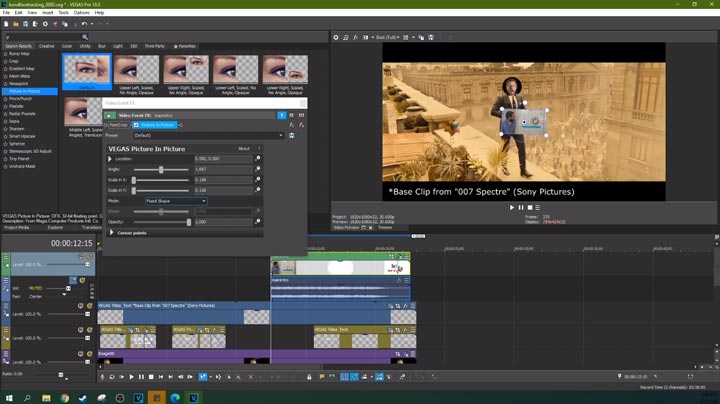Image resolution: width=720 pixels, height=404 pixels.
Task: Open Chrome from Windows taskbar
Action: (65, 398)
